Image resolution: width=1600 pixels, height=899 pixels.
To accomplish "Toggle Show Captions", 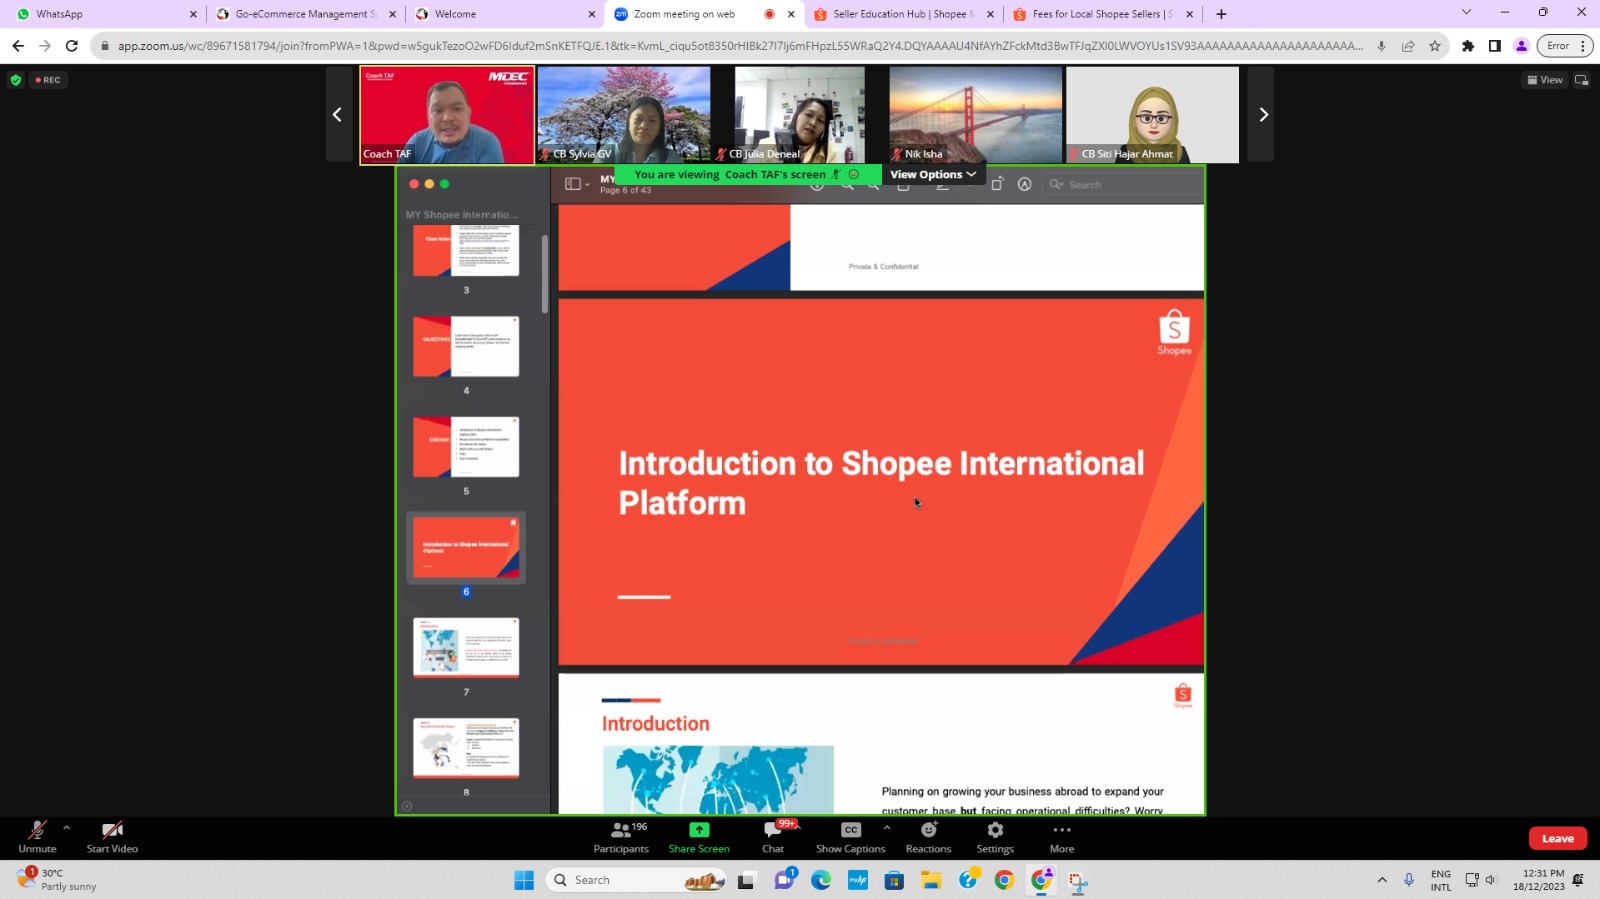I will pyautogui.click(x=850, y=837).
